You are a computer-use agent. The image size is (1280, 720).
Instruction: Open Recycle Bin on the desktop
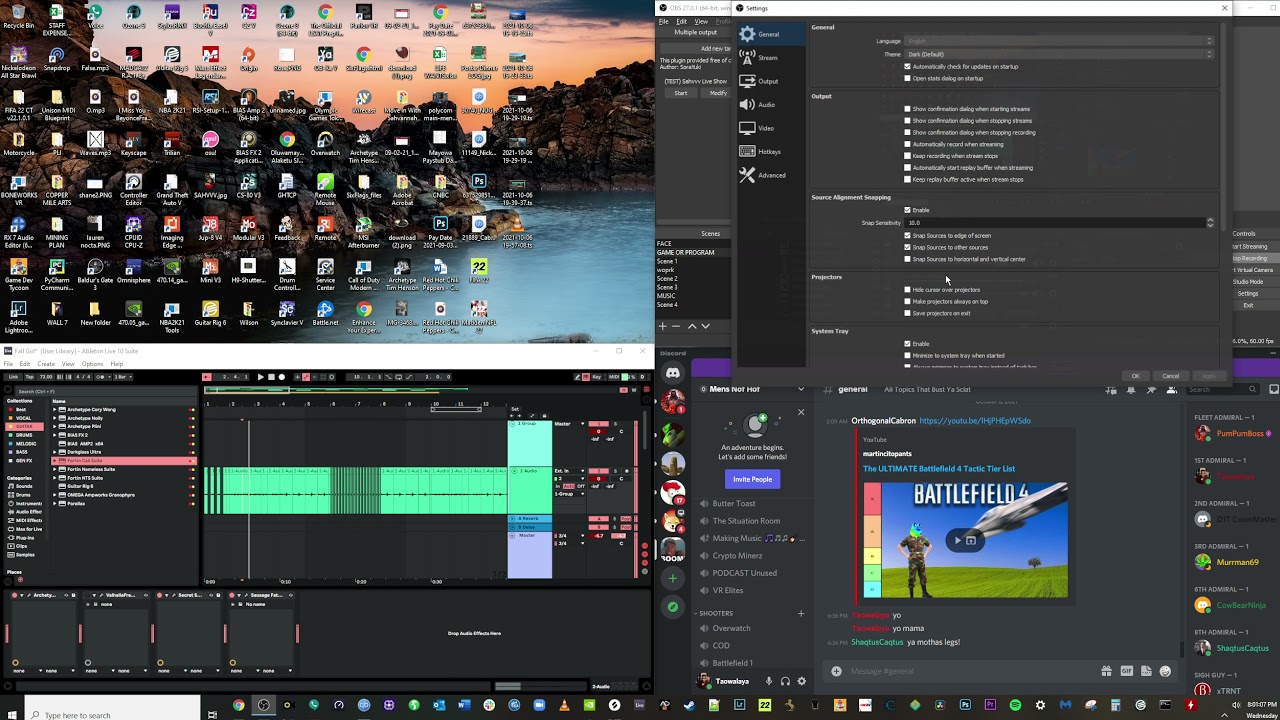[18, 18]
